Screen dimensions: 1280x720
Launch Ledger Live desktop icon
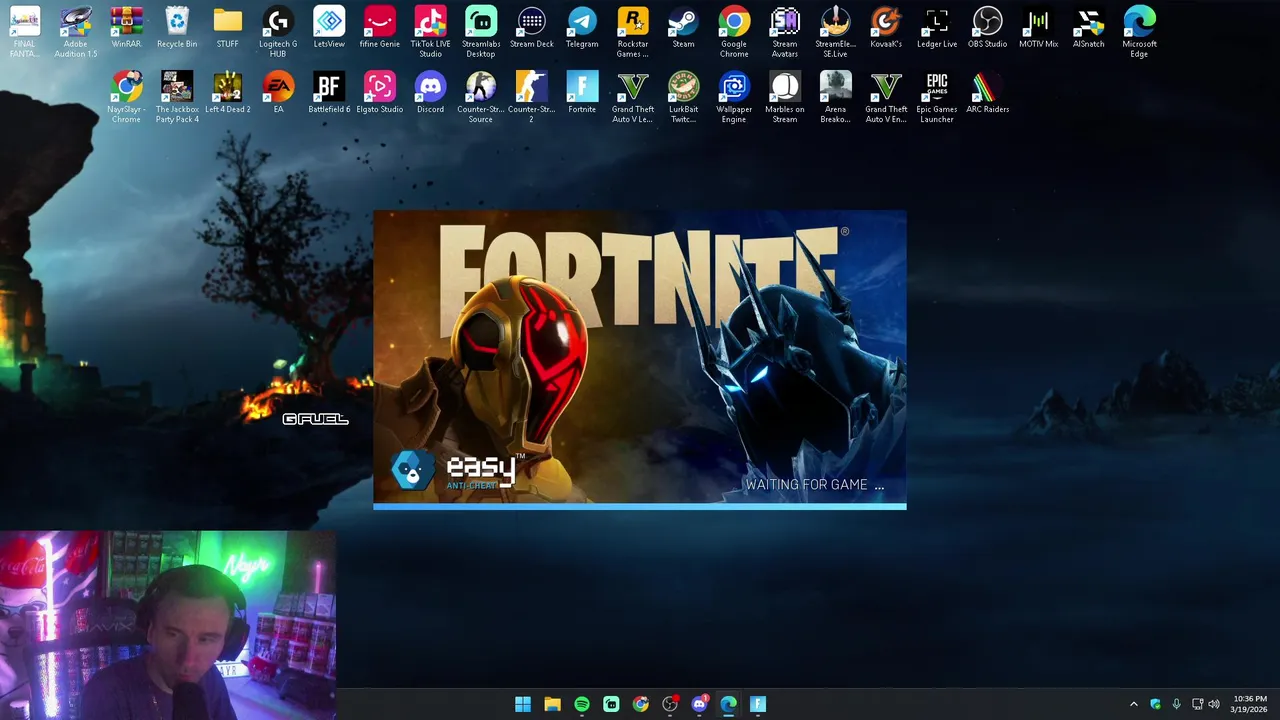(x=937, y=28)
